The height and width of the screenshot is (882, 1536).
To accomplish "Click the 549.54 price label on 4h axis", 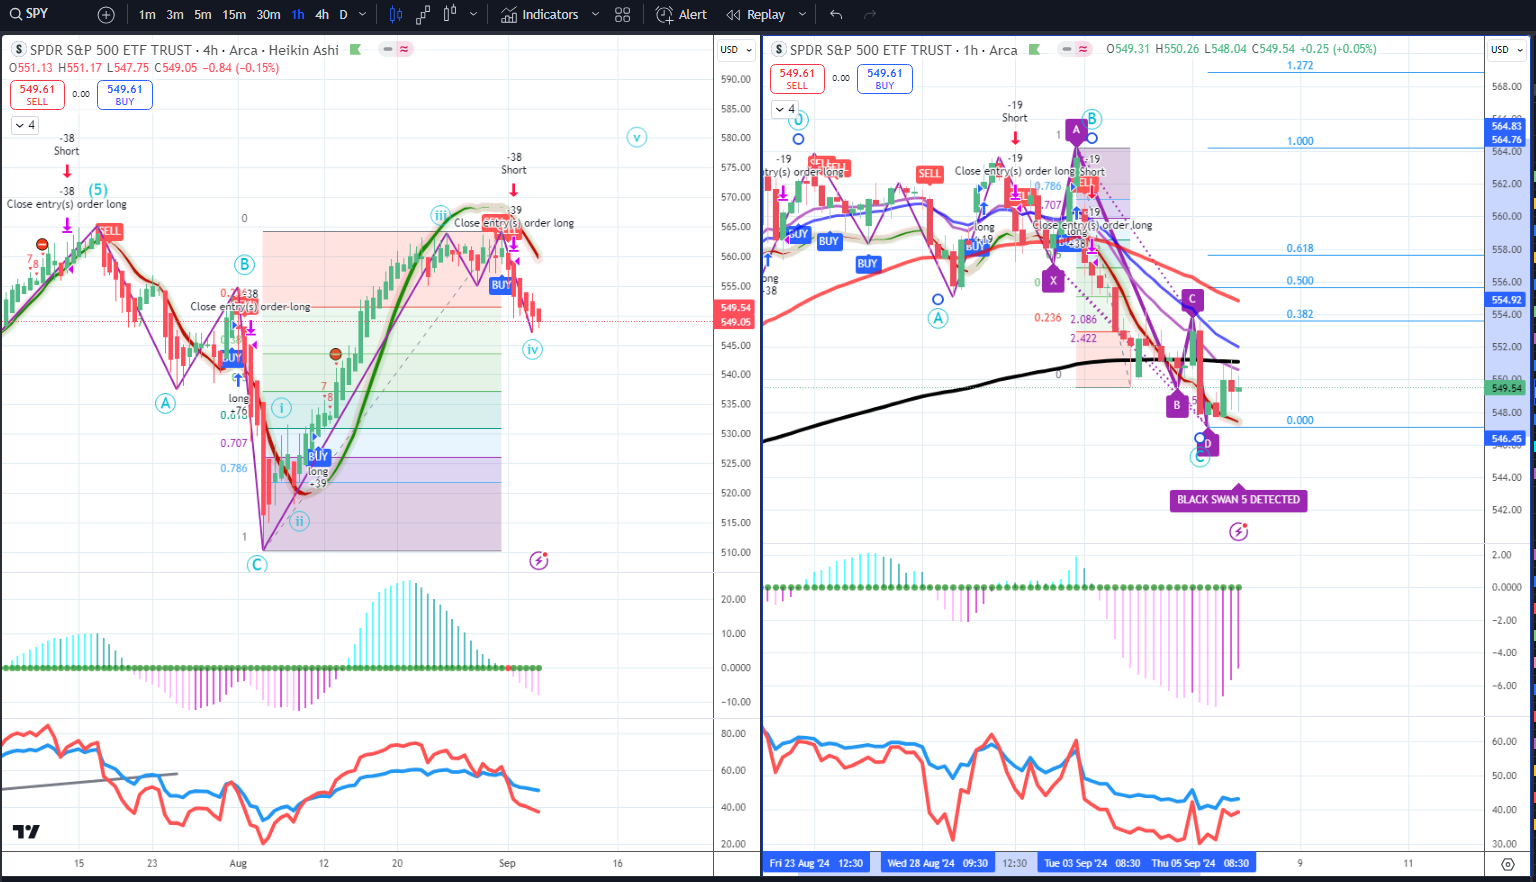I will pos(736,308).
